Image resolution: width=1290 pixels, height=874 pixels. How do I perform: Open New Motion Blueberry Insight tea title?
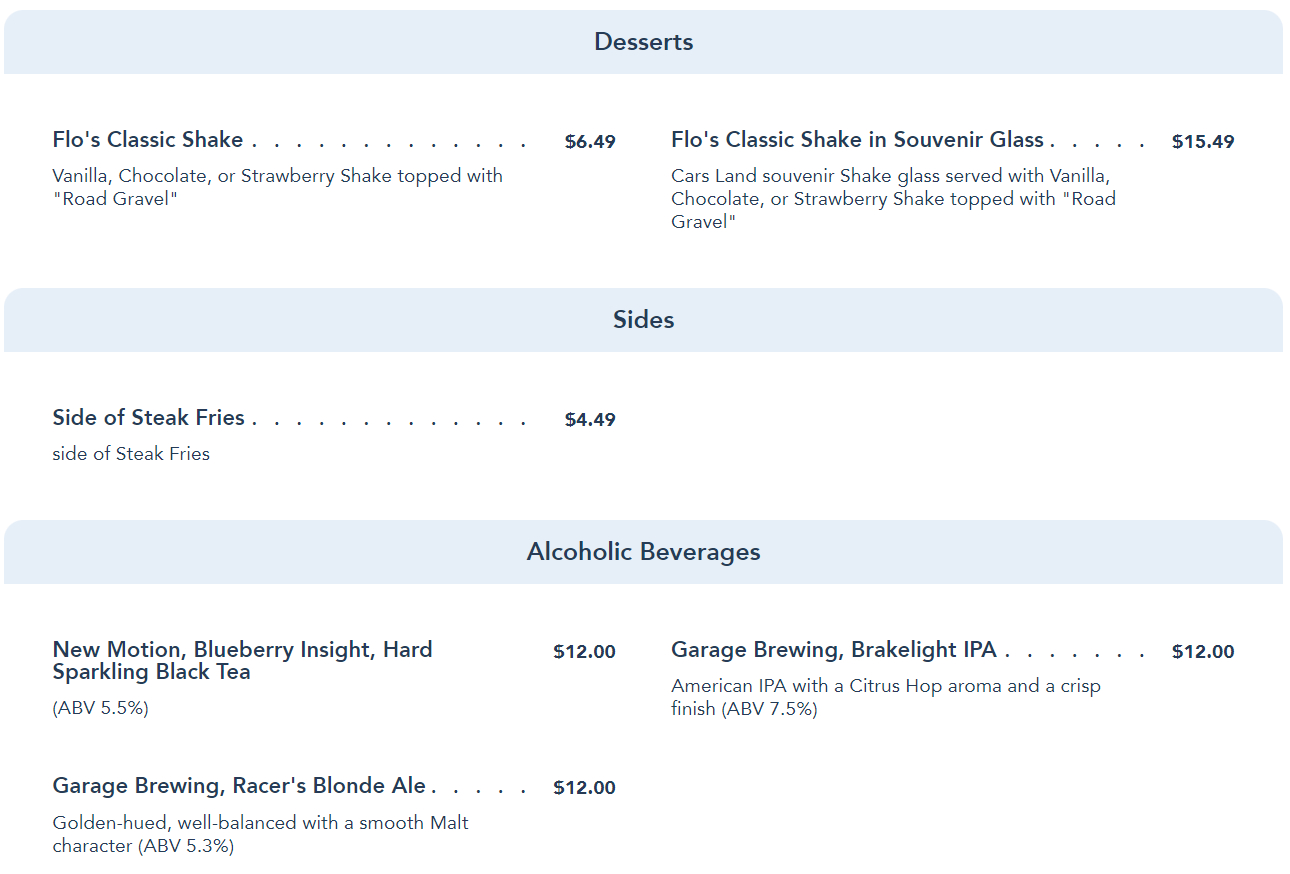pyautogui.click(x=242, y=661)
